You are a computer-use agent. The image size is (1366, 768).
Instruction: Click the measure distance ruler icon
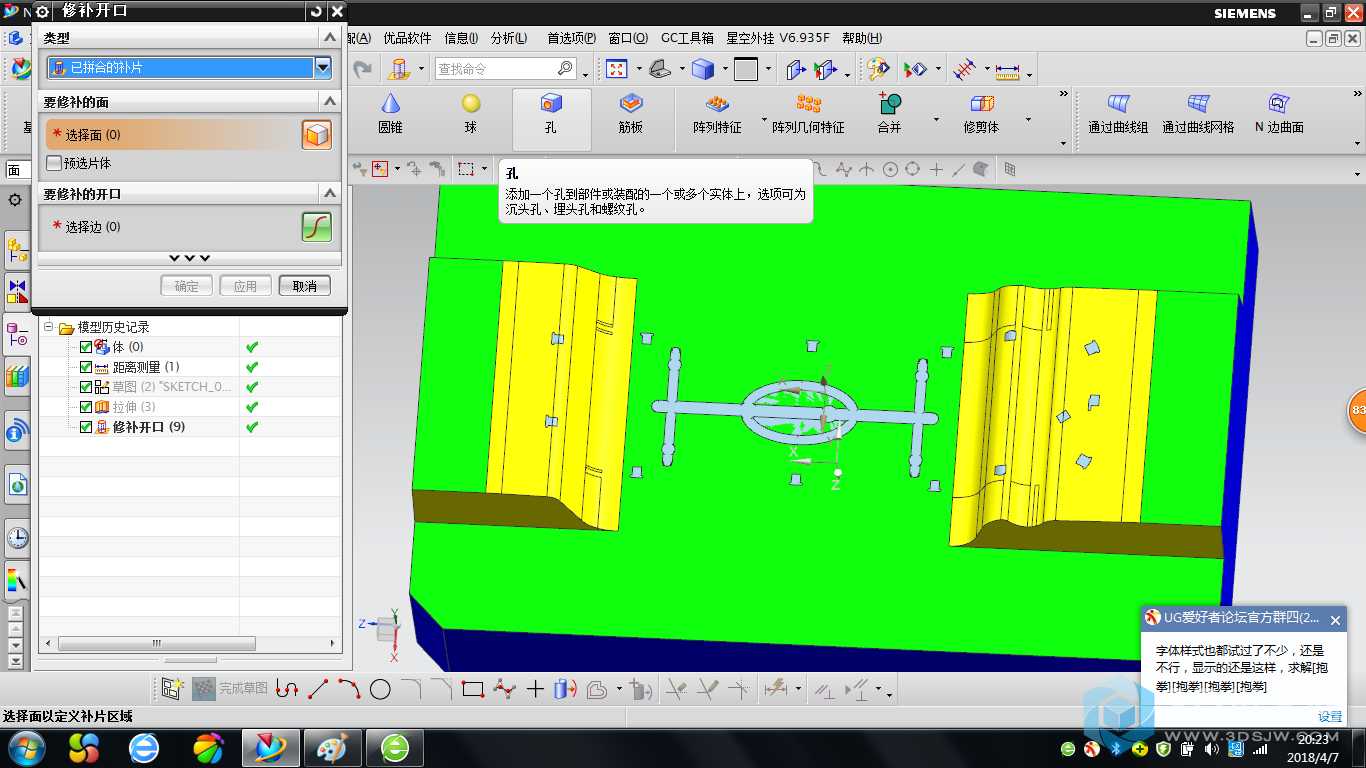pos(1007,69)
